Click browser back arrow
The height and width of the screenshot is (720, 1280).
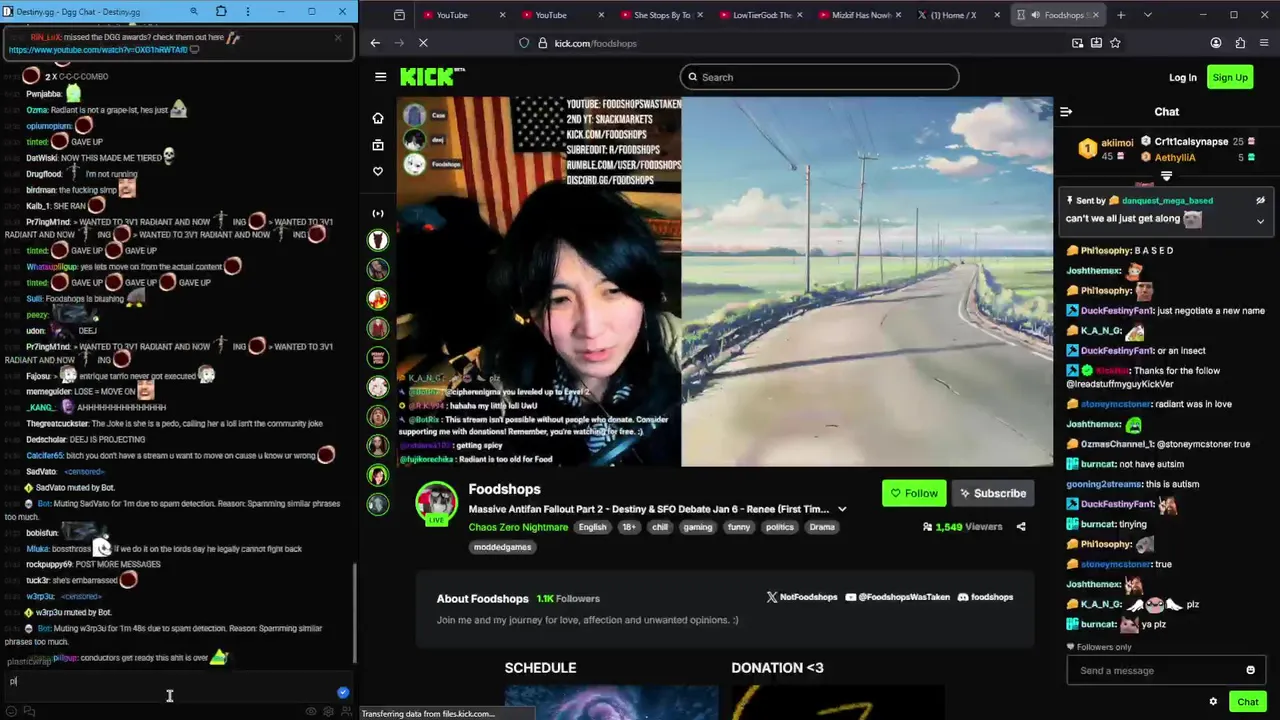(x=375, y=43)
